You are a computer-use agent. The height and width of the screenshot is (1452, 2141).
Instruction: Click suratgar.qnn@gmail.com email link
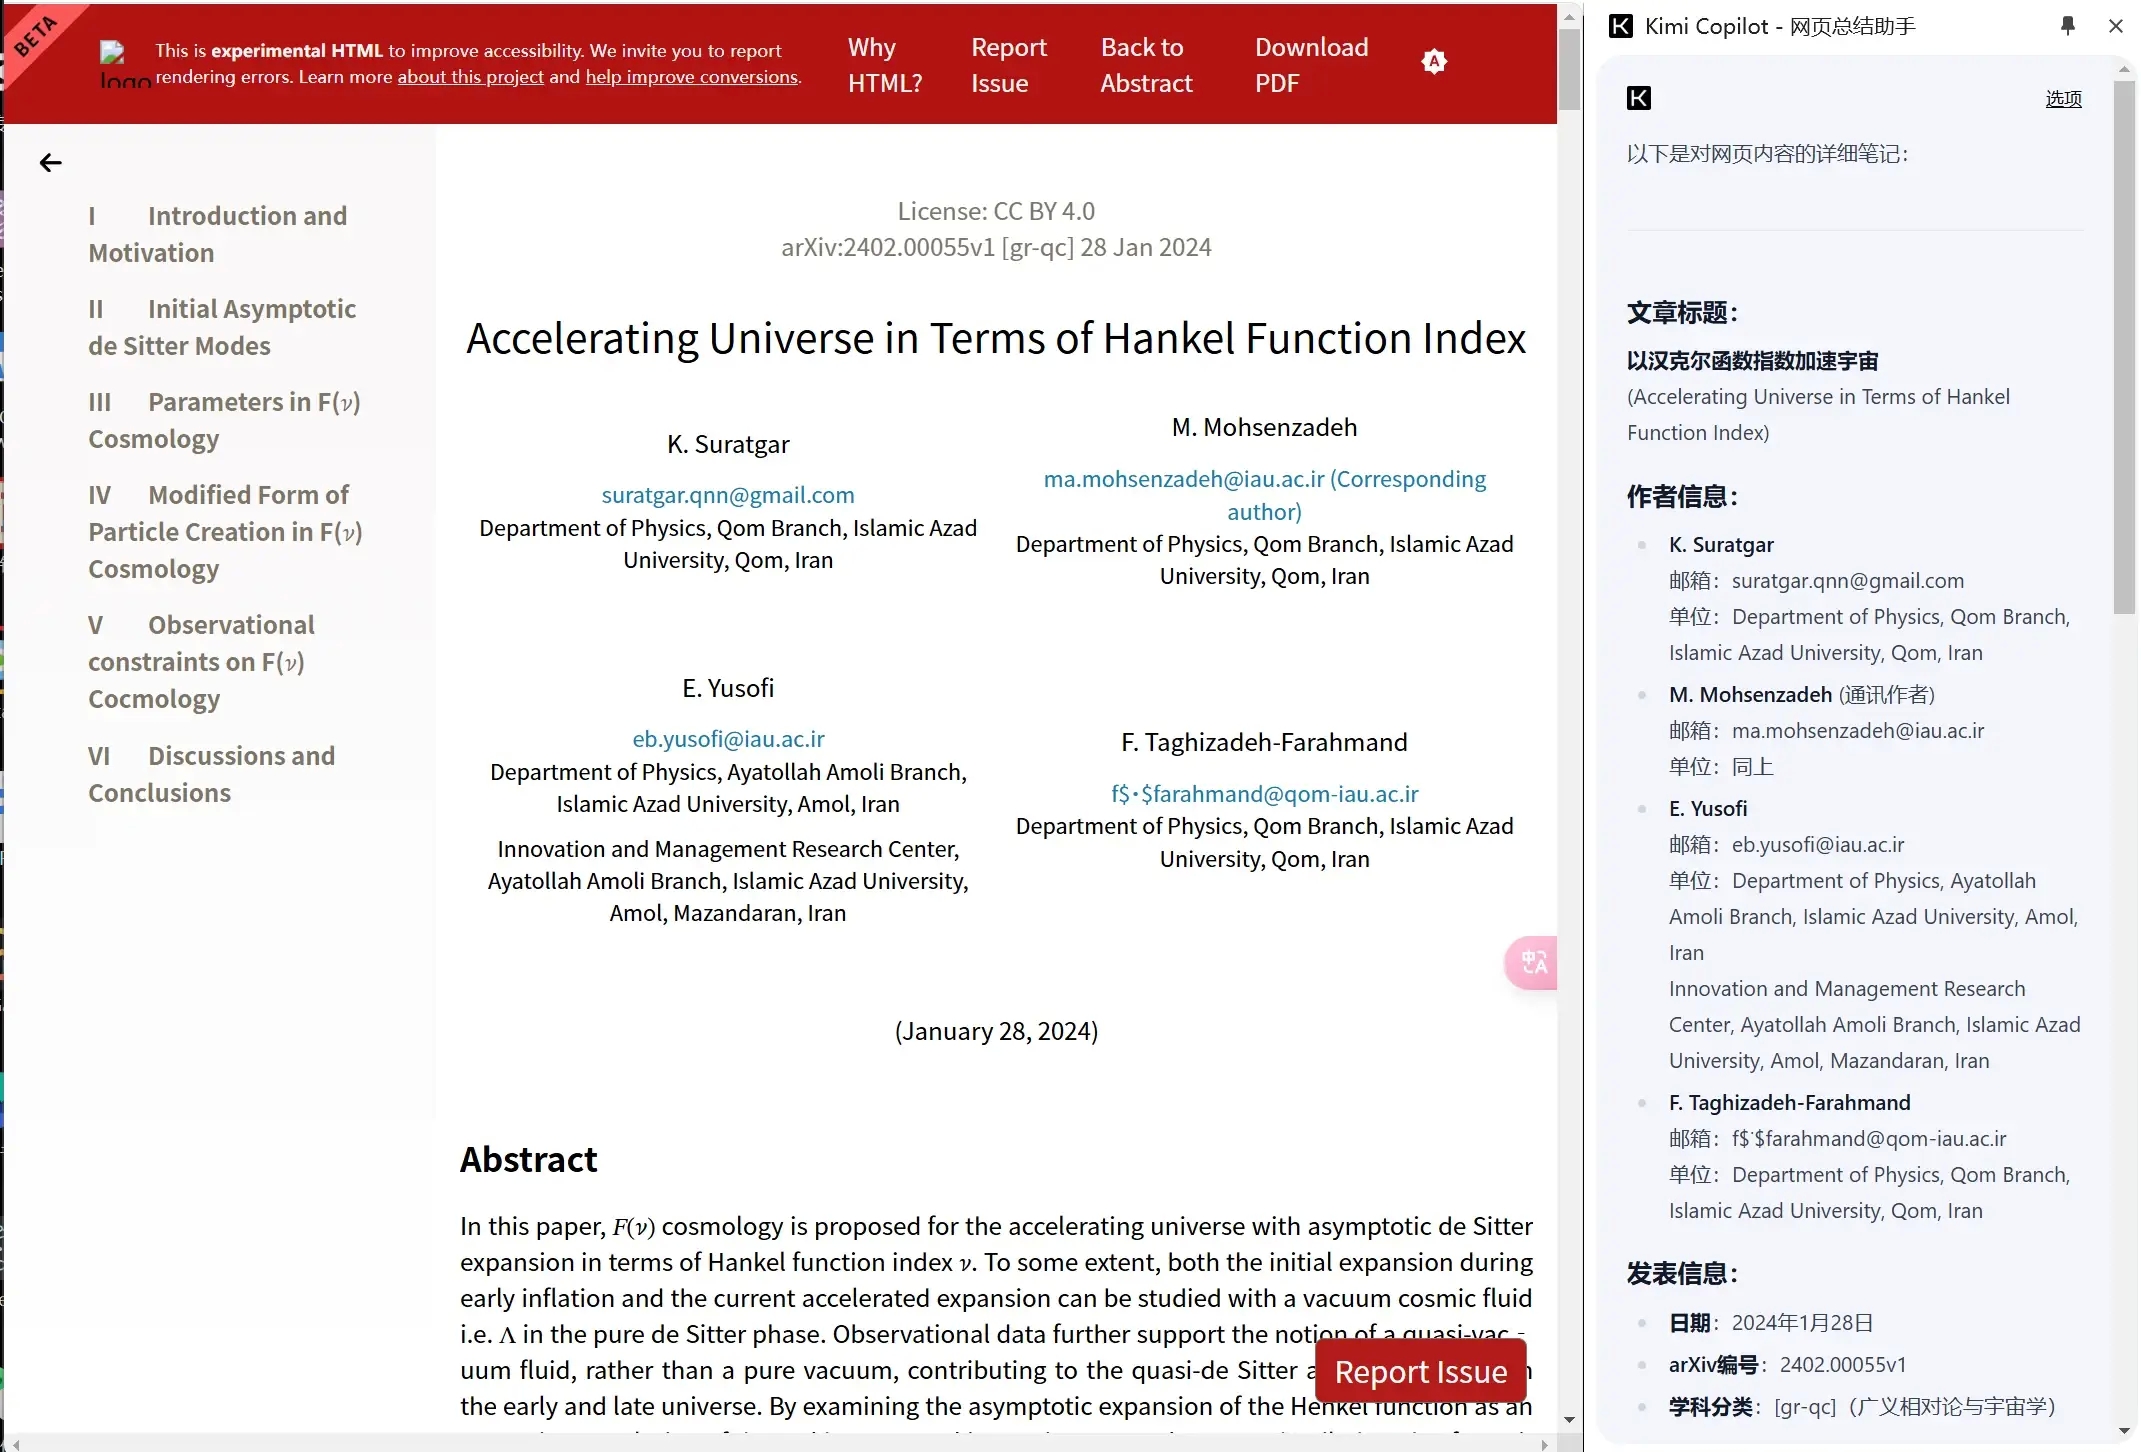click(727, 495)
